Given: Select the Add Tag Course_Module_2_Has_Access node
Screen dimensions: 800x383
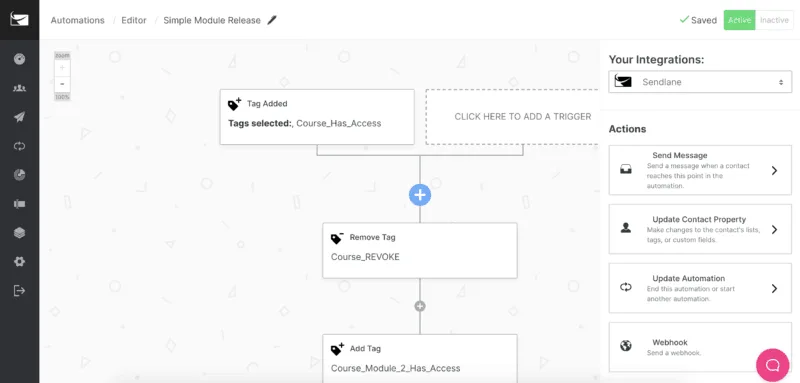Looking at the screenshot, I should (x=420, y=359).
